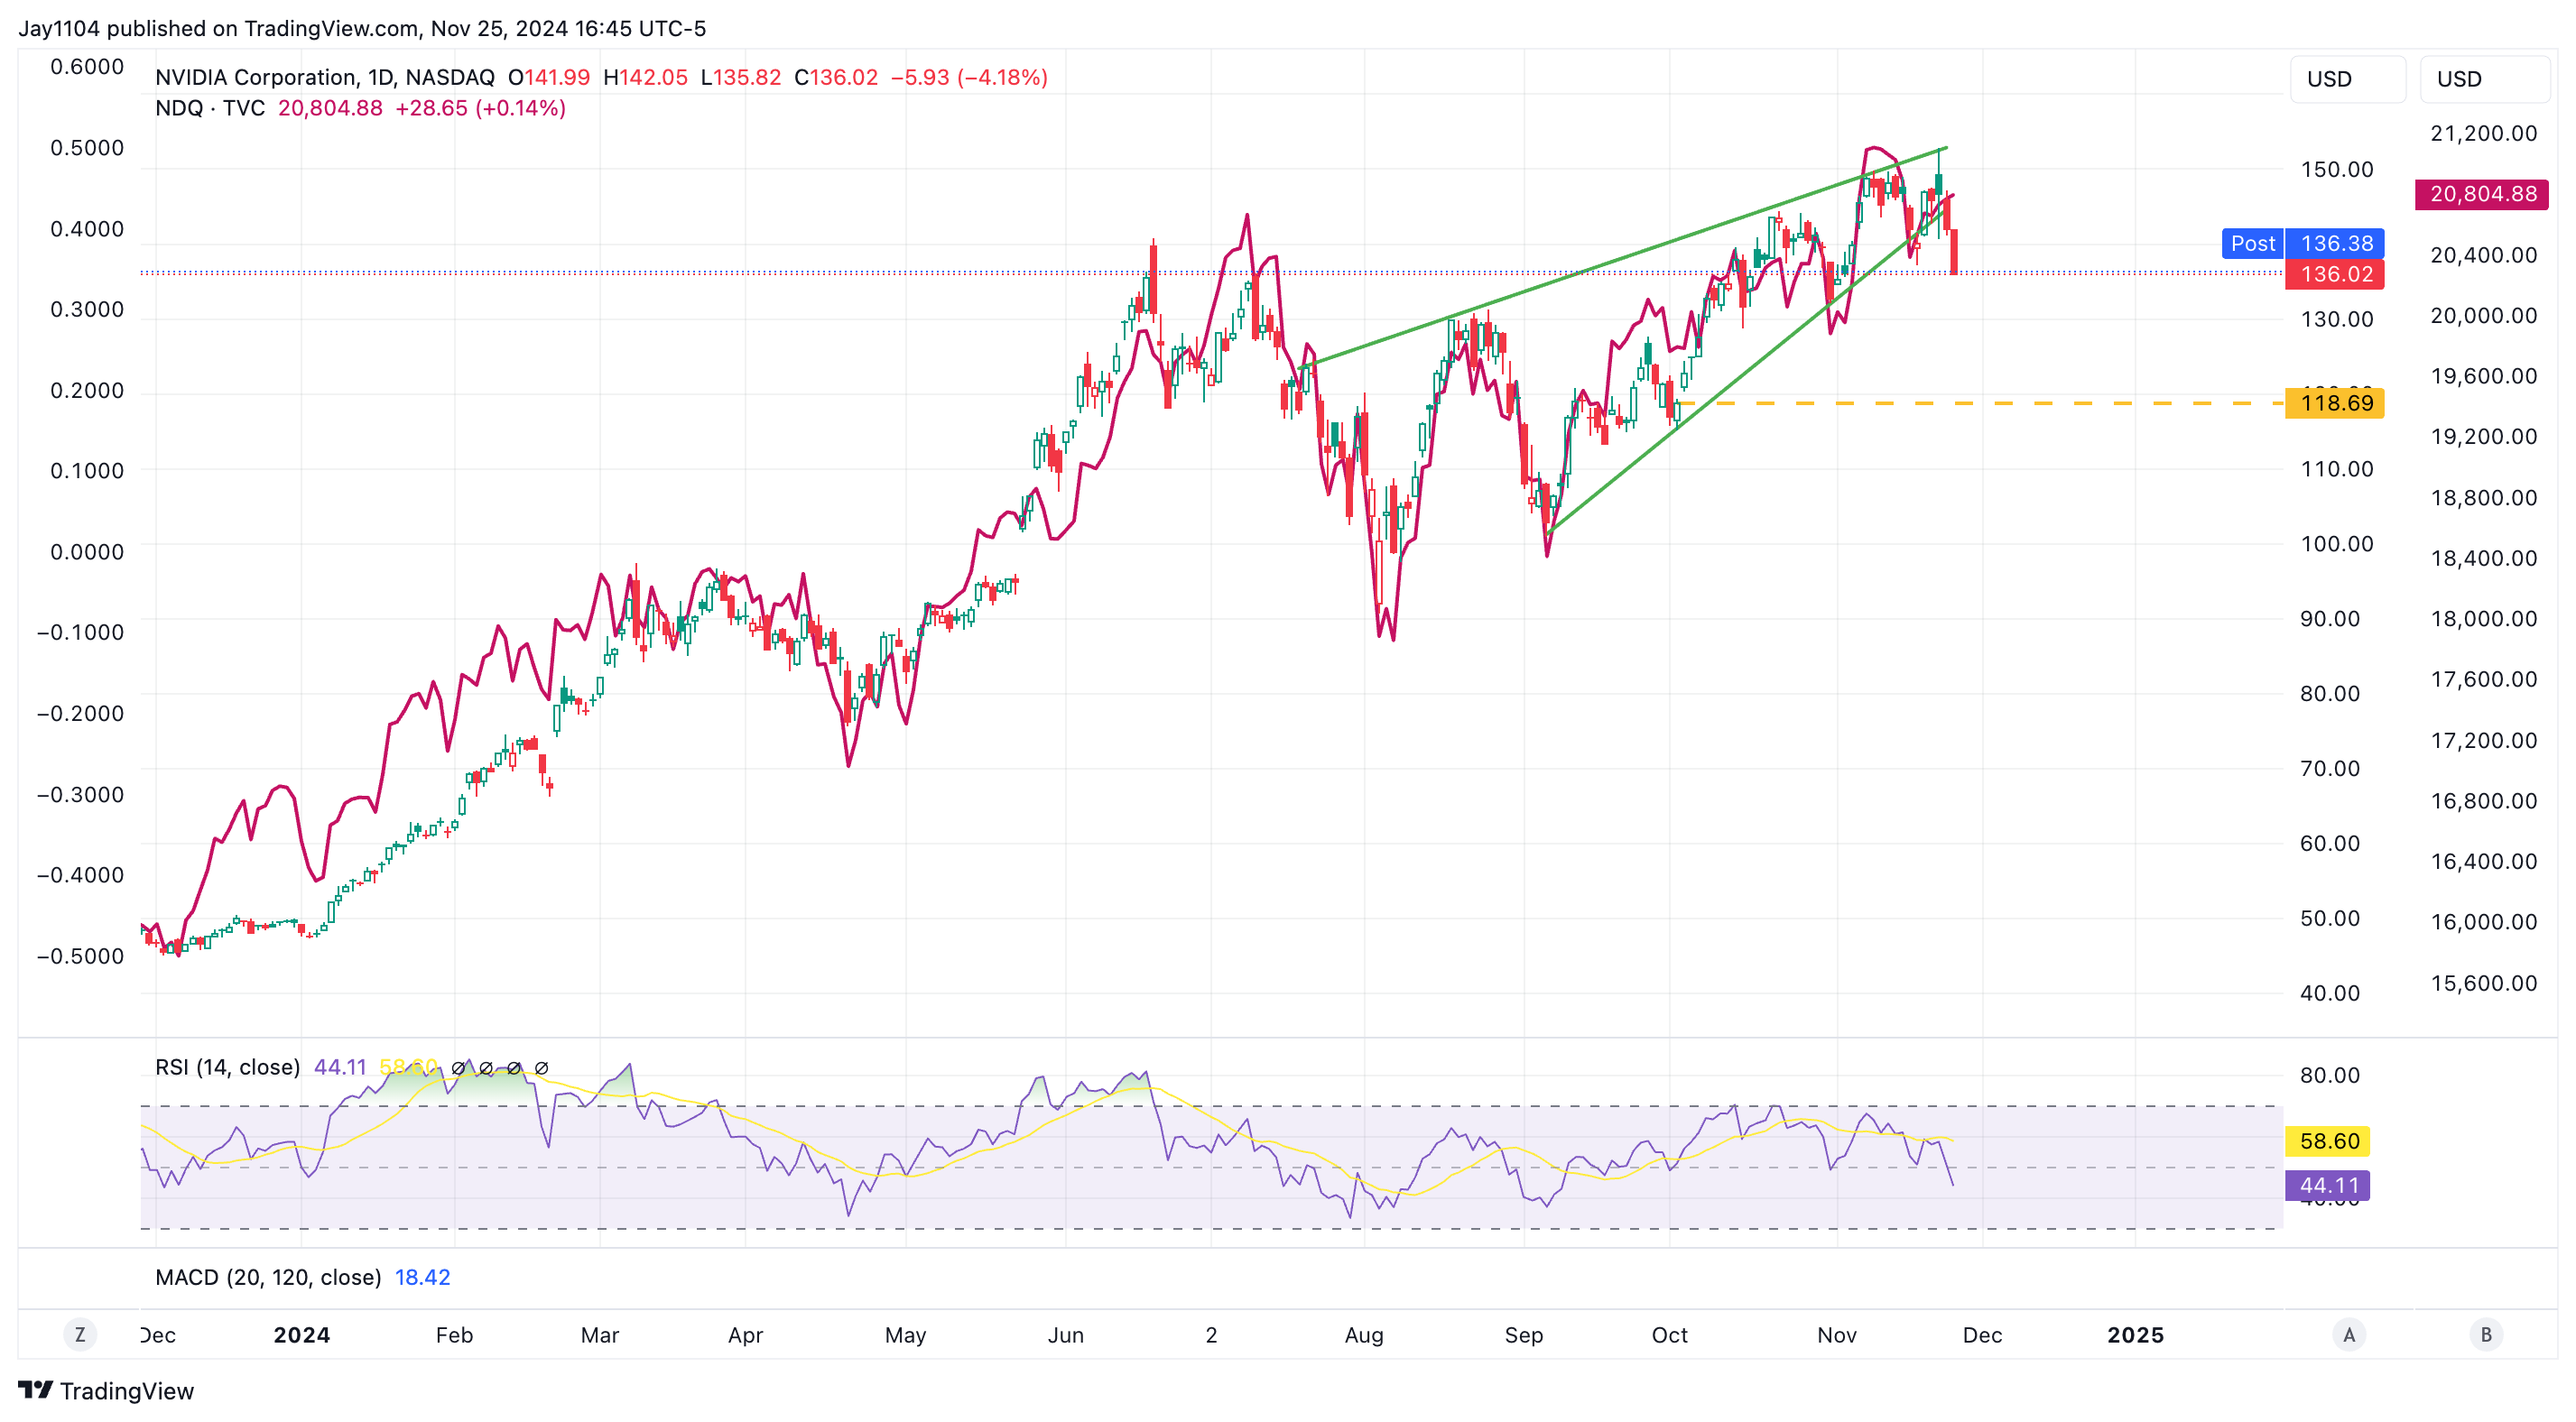Image resolution: width=2576 pixels, height=1422 pixels.
Task: Click the Mar label on time axis
Action: click(x=600, y=1335)
